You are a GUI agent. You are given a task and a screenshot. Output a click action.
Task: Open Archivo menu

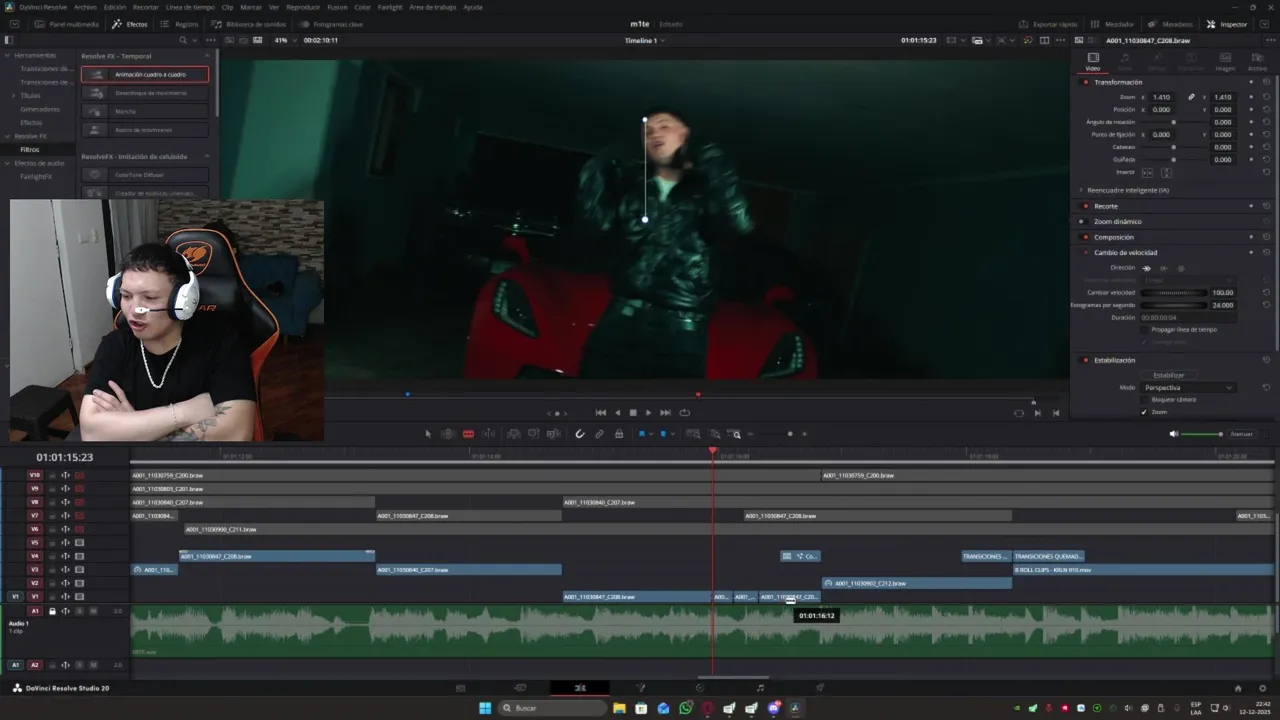click(x=85, y=7)
